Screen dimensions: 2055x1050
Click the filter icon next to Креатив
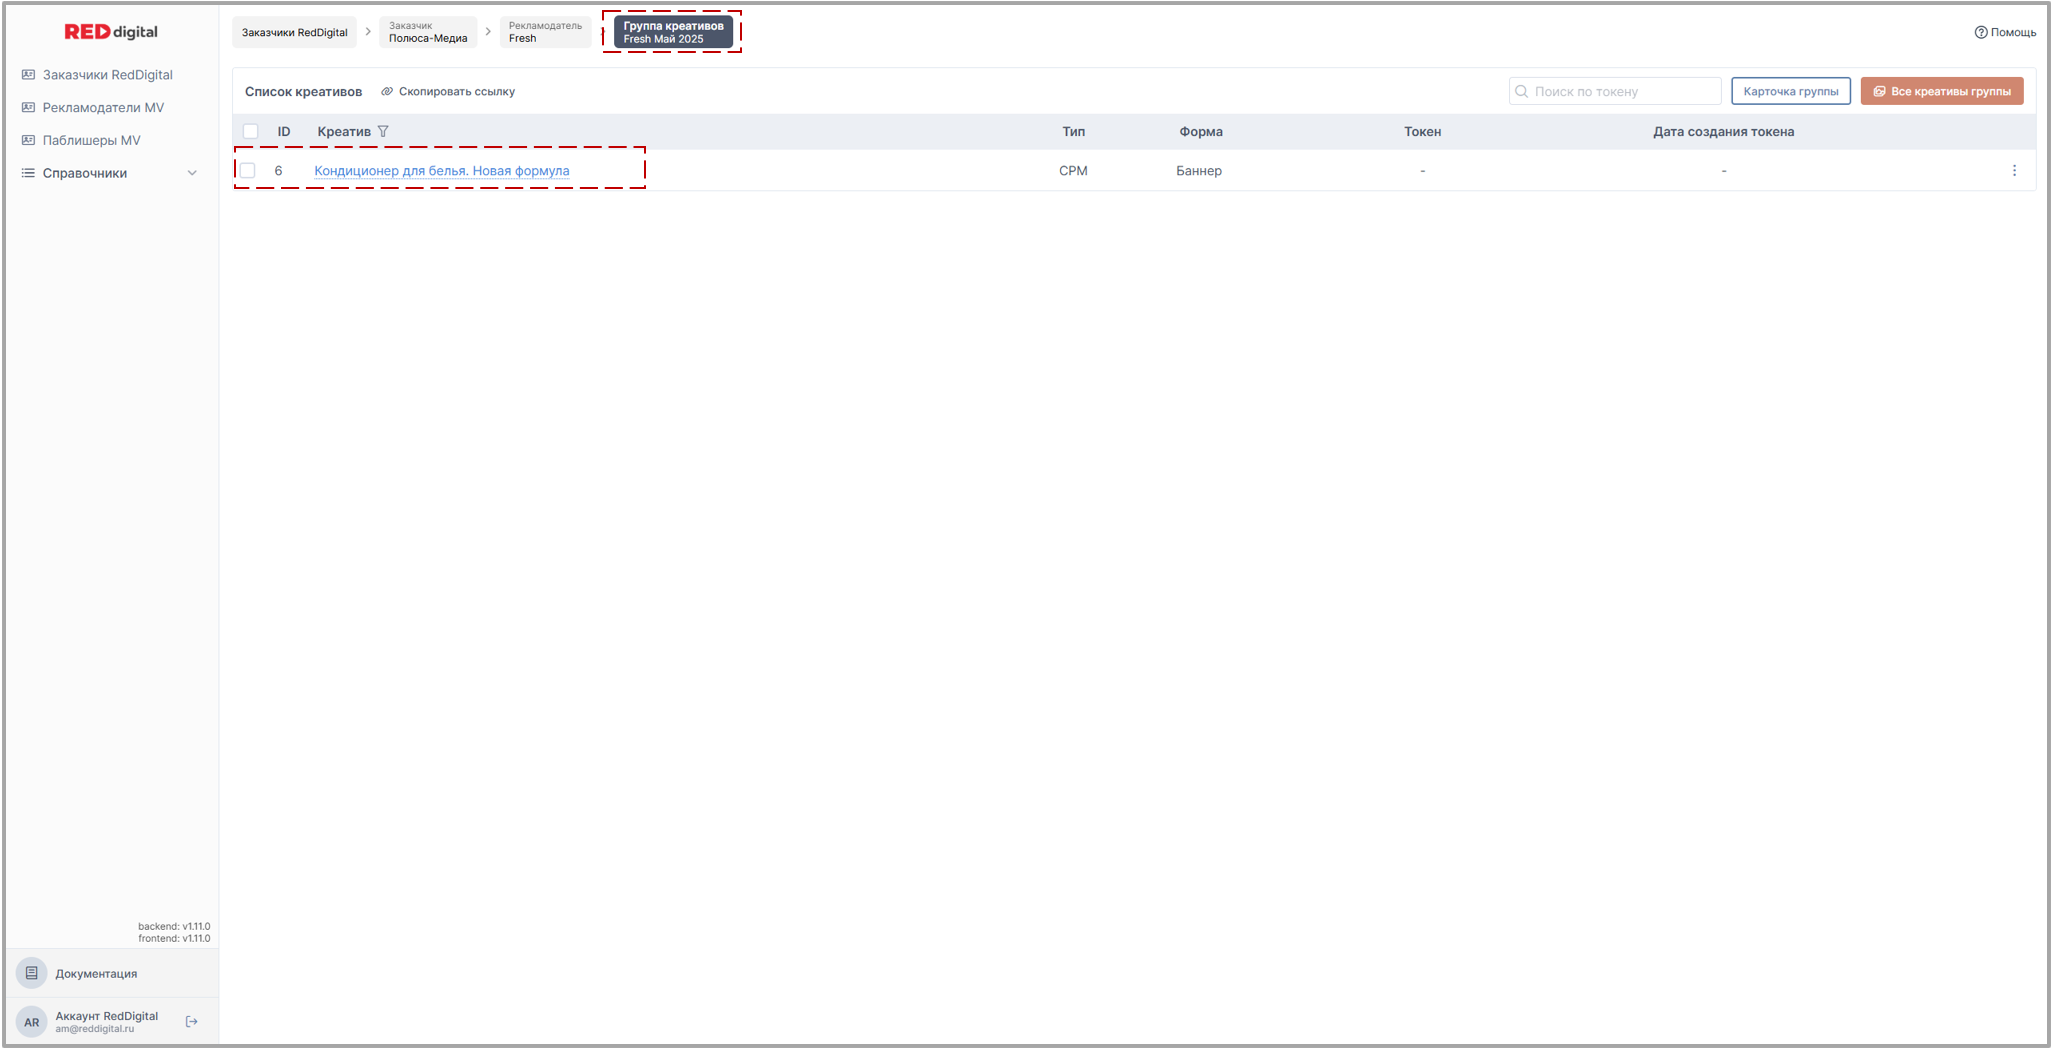click(x=383, y=132)
